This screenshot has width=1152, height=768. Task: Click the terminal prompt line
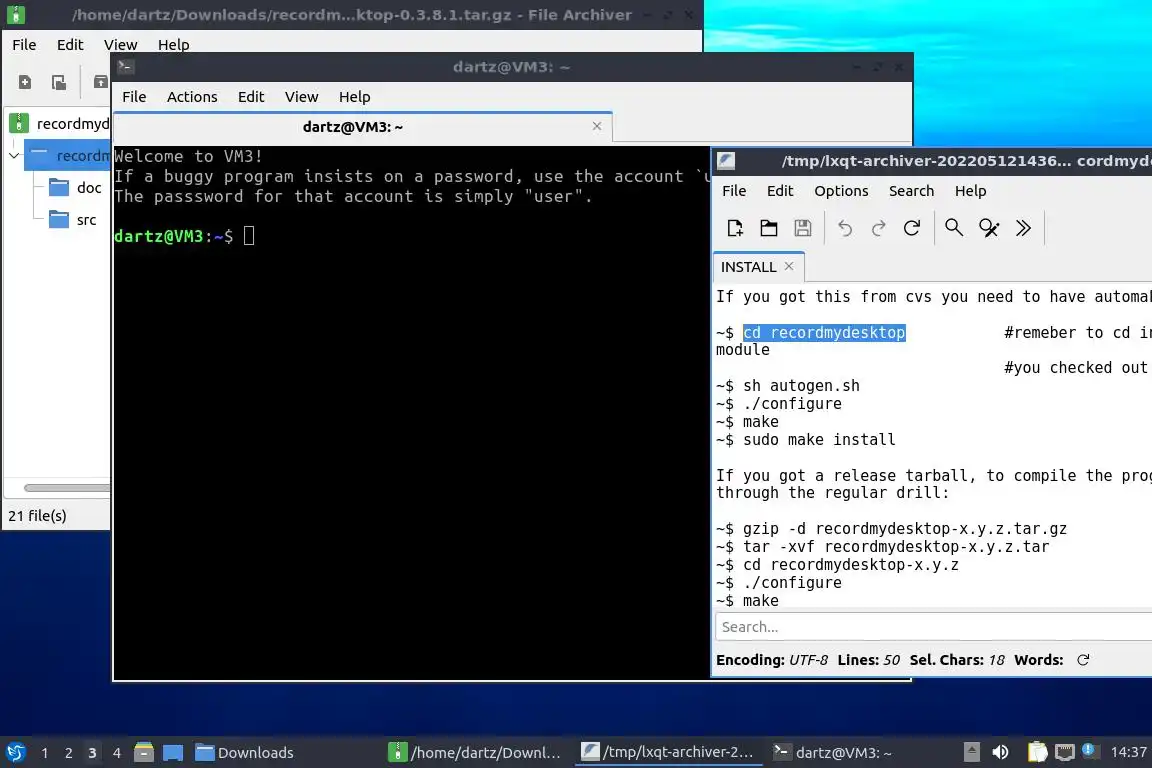tap(184, 236)
